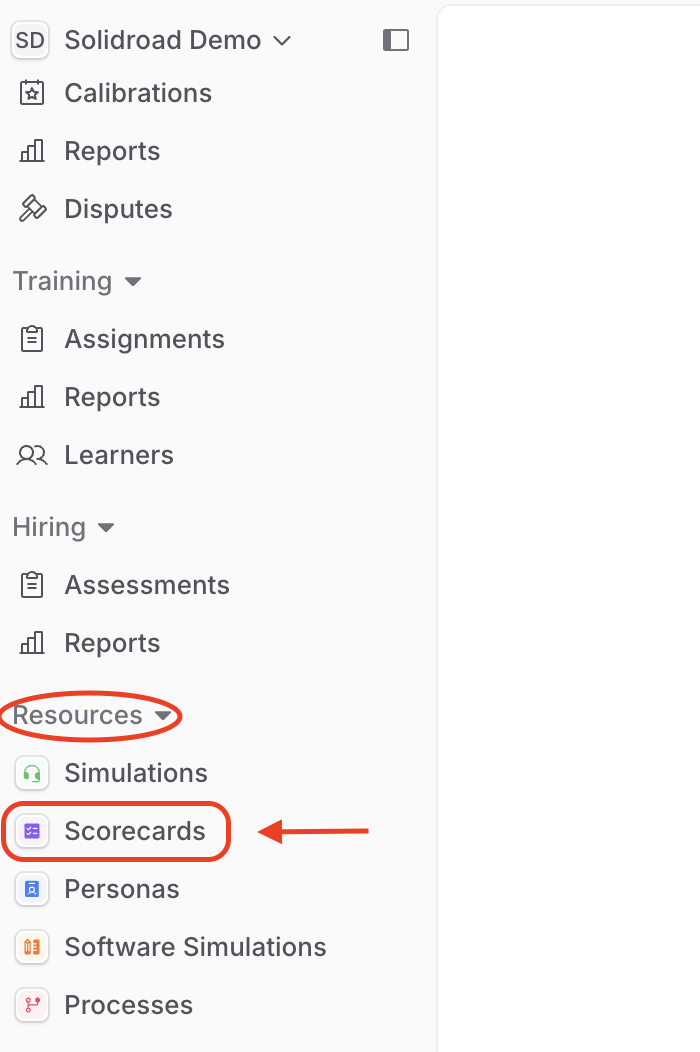Open the Disputes page

(x=118, y=209)
